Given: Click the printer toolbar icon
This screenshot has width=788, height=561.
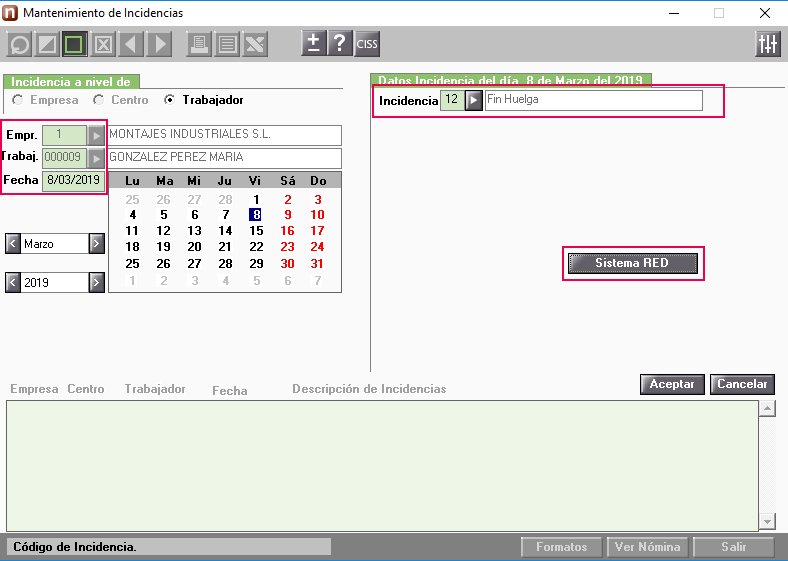Looking at the screenshot, I should pos(199,44).
